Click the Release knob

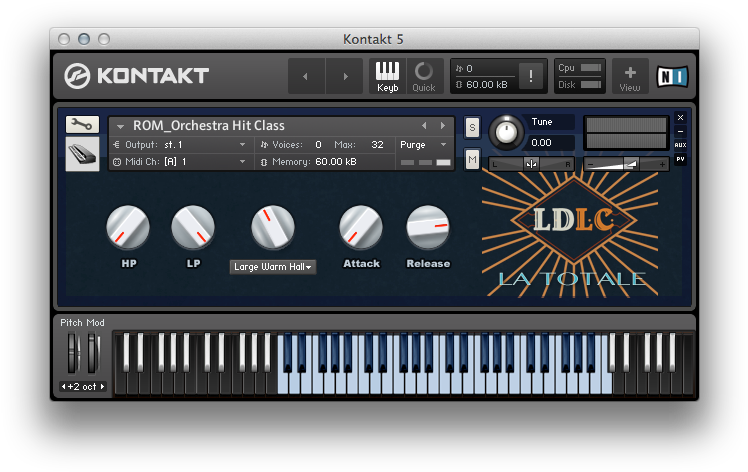point(428,227)
